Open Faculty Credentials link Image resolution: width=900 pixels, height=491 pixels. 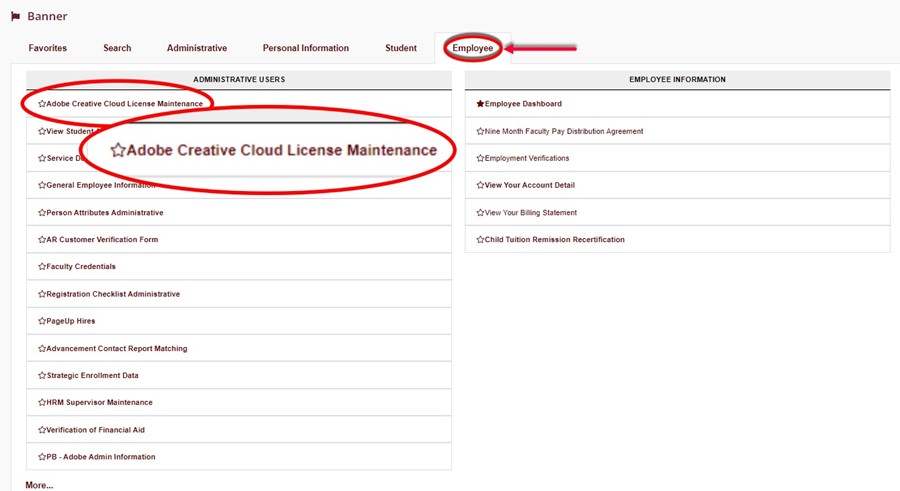(81, 266)
